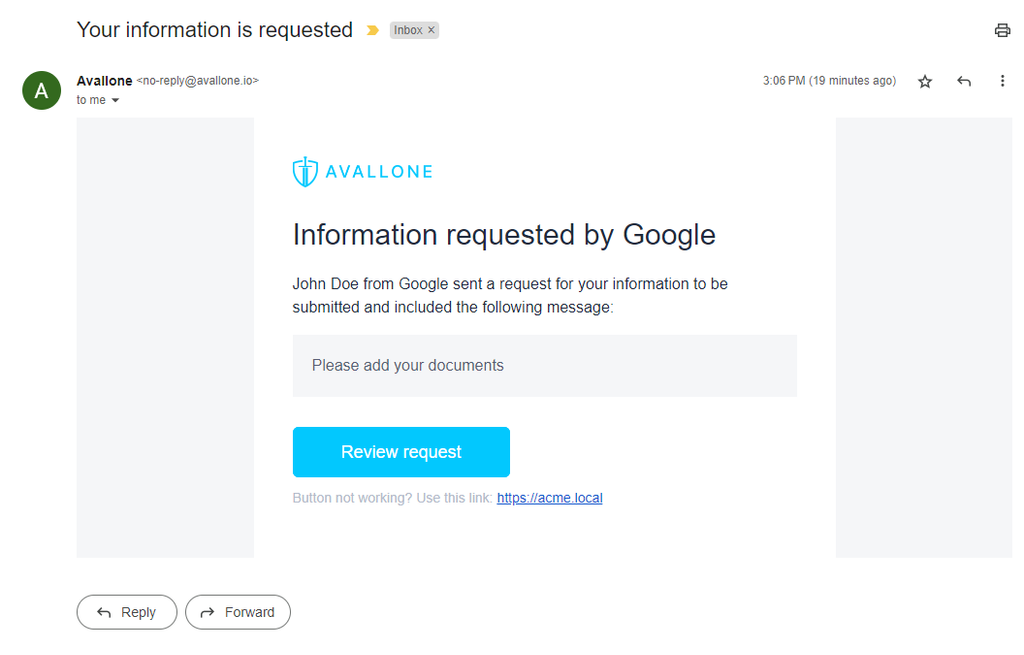Click the Inbox label tag
Viewport: 1024px width, 655px height.
(x=408, y=30)
